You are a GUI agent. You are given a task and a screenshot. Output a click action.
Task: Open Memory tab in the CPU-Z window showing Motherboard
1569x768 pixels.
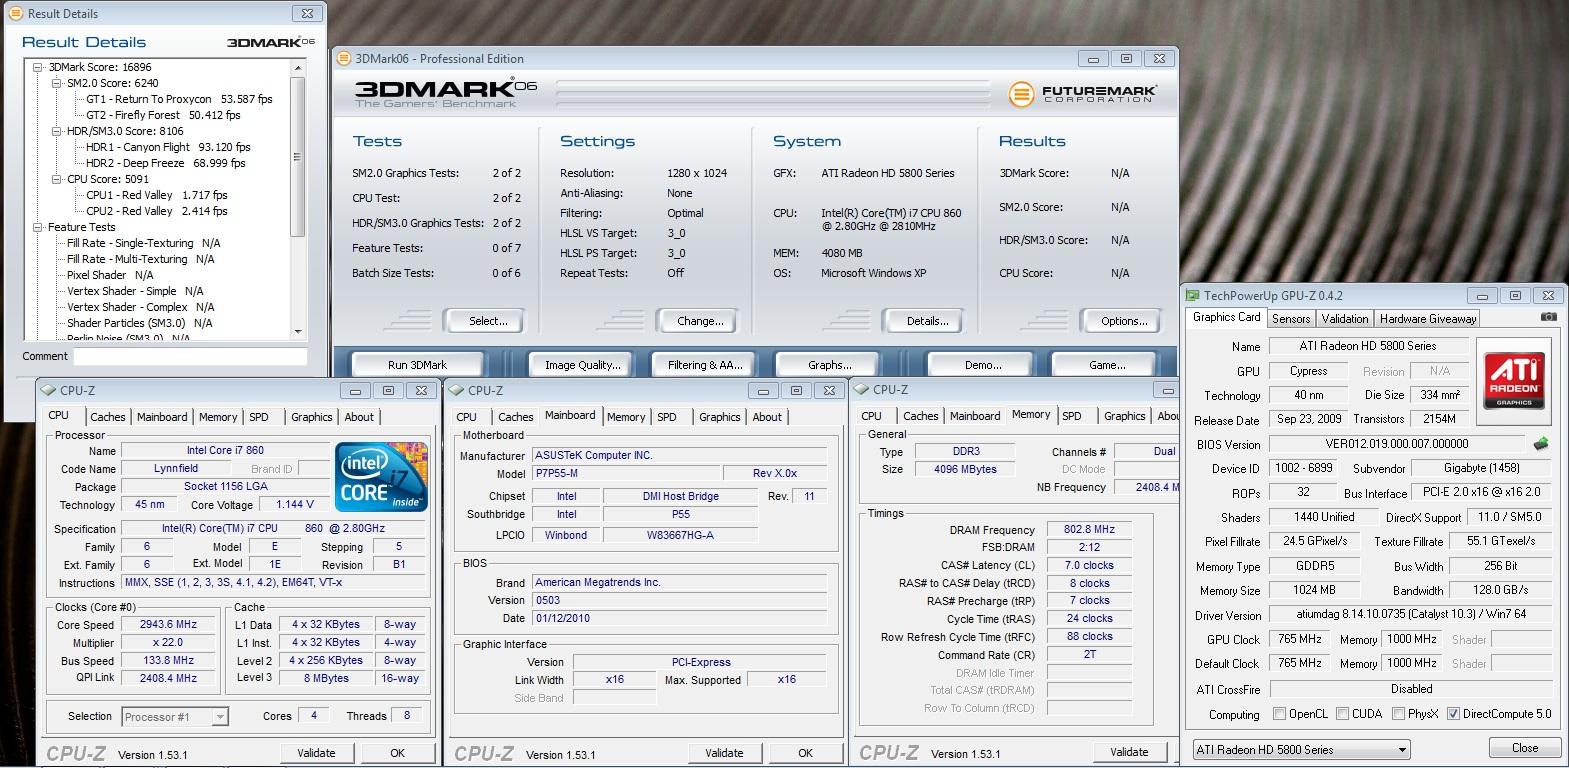click(x=626, y=417)
